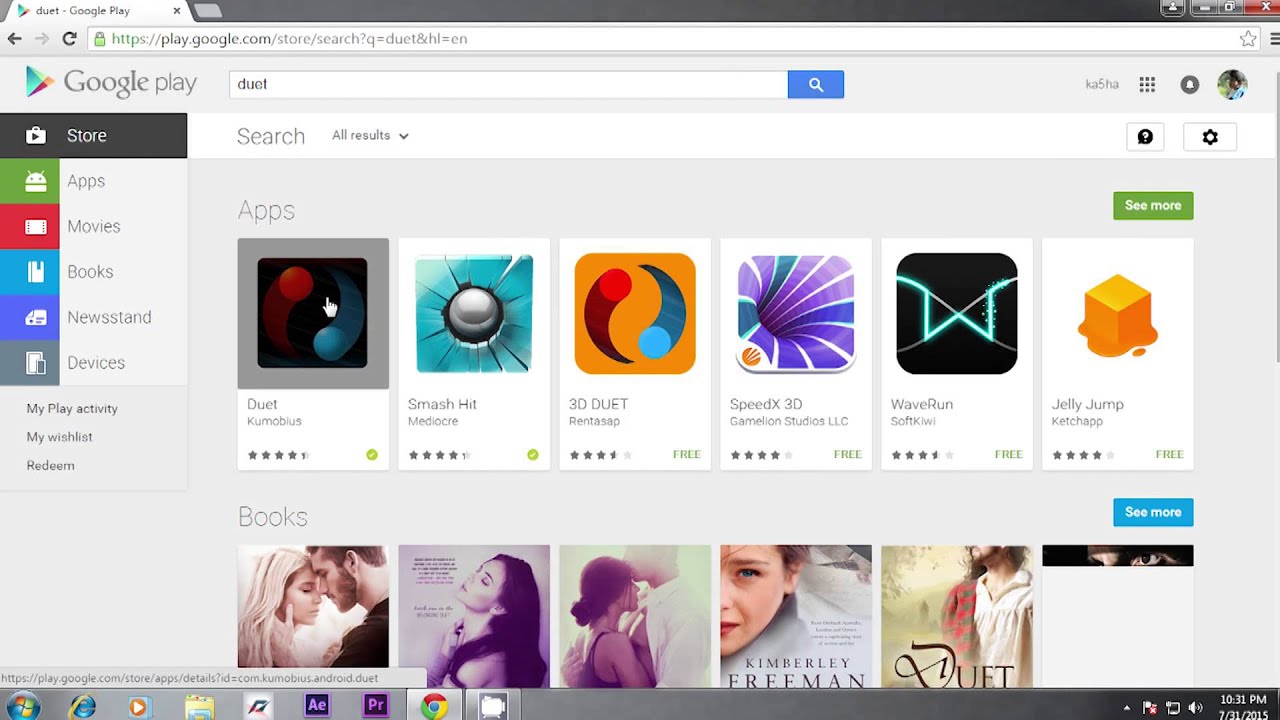1280x720 pixels.
Task: Open the Redeem link
Action: 50,465
